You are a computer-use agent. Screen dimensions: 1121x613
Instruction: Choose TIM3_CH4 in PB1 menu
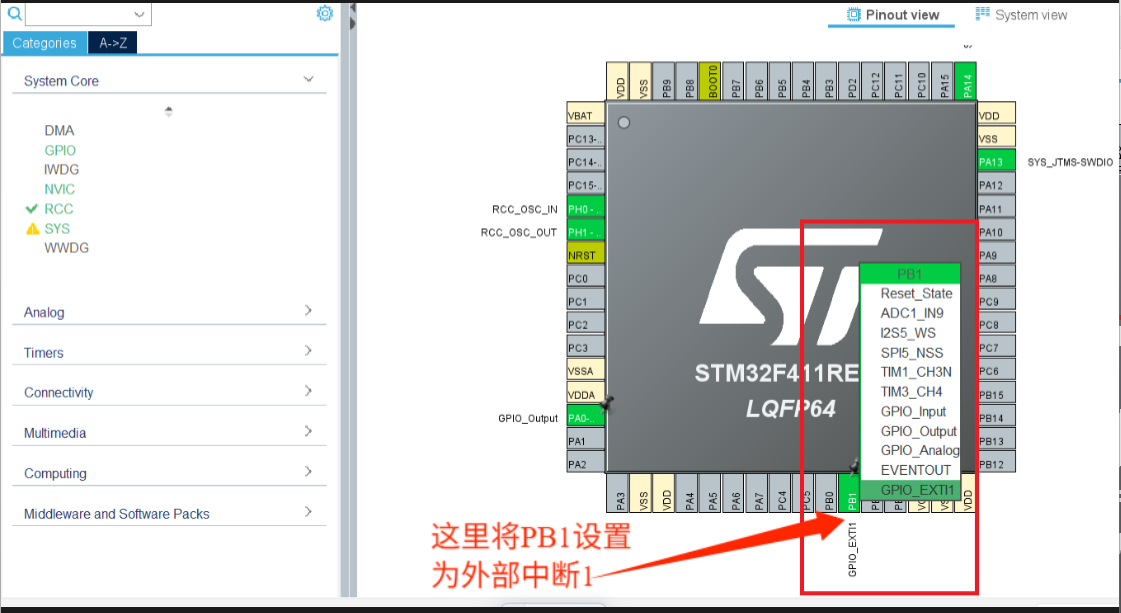pyautogui.click(x=910, y=392)
